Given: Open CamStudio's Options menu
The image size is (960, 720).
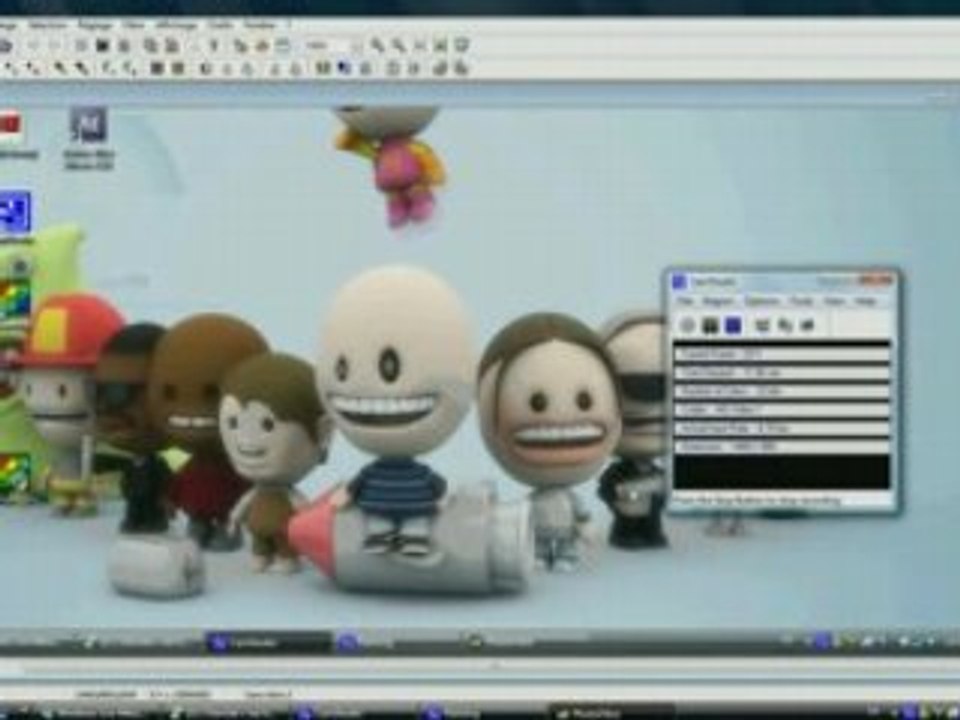Looking at the screenshot, I should [762, 301].
